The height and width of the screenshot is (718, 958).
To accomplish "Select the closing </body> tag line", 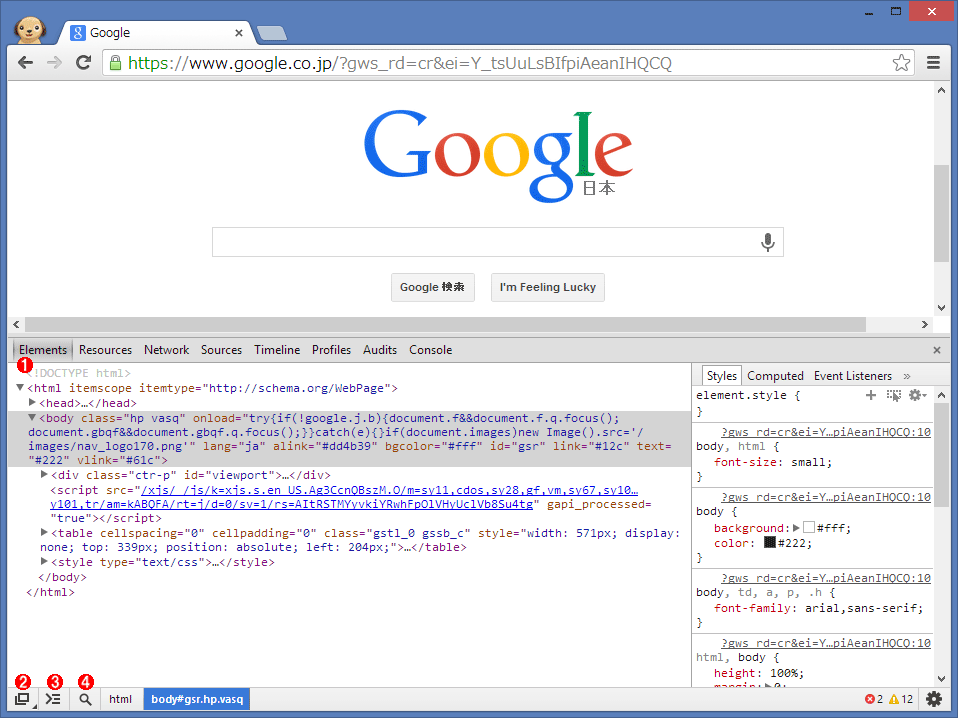I will click(x=62, y=577).
